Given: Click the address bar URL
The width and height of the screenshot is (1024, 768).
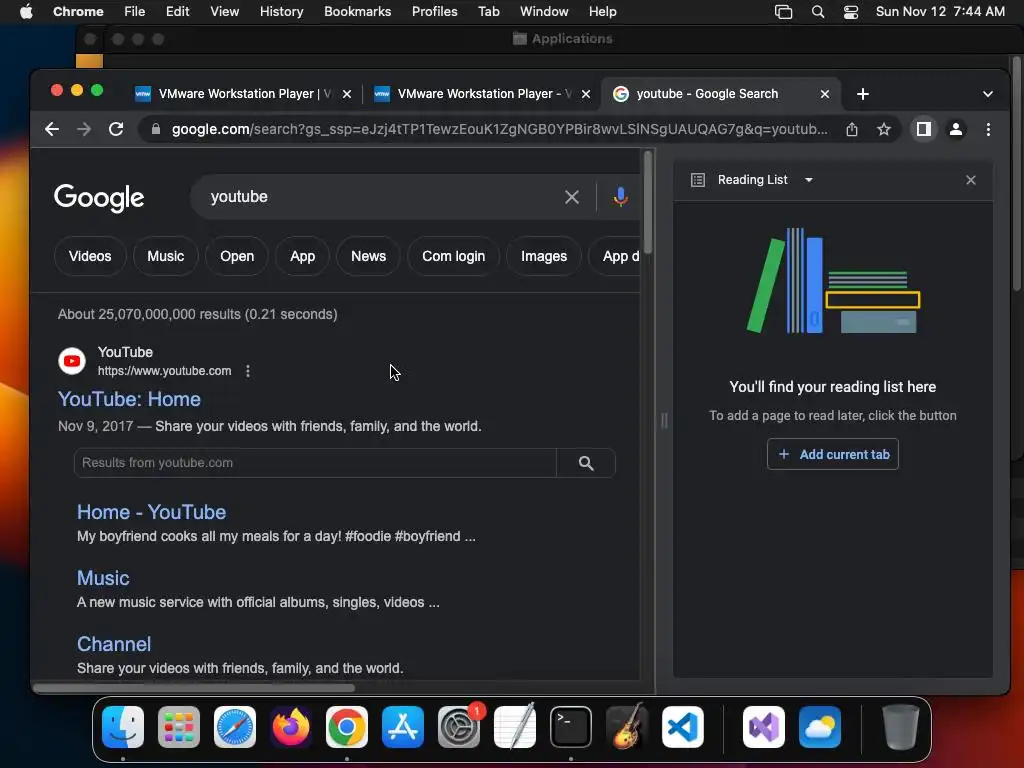Looking at the screenshot, I should [500, 129].
